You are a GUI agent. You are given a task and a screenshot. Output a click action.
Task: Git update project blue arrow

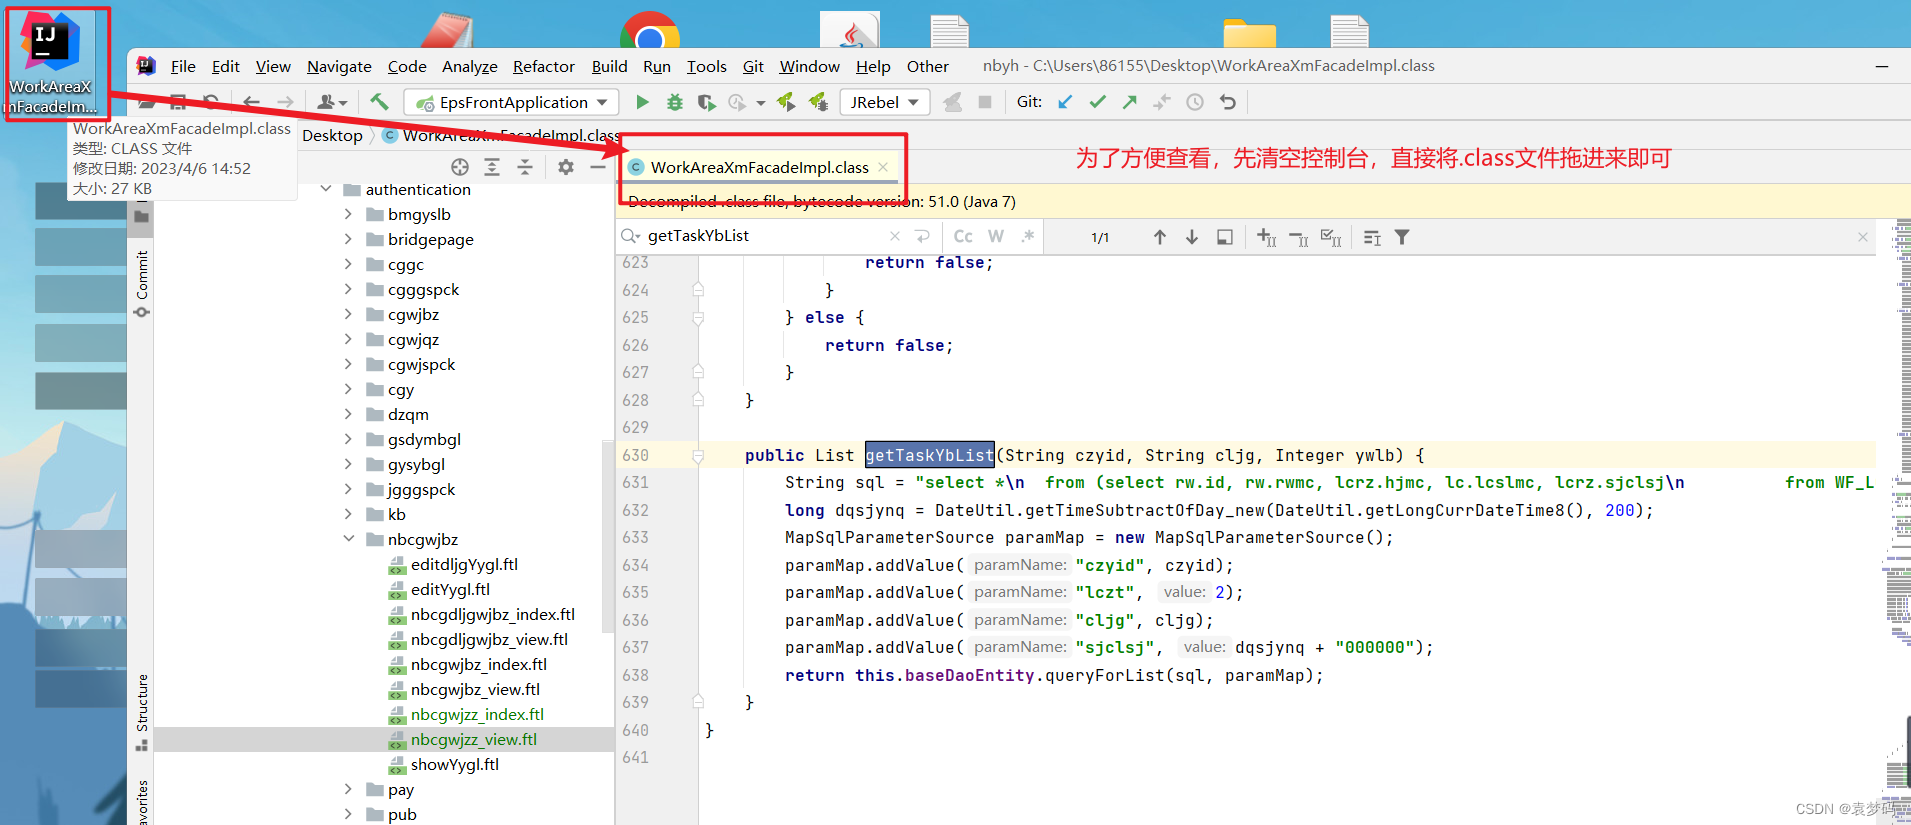(x=1065, y=102)
